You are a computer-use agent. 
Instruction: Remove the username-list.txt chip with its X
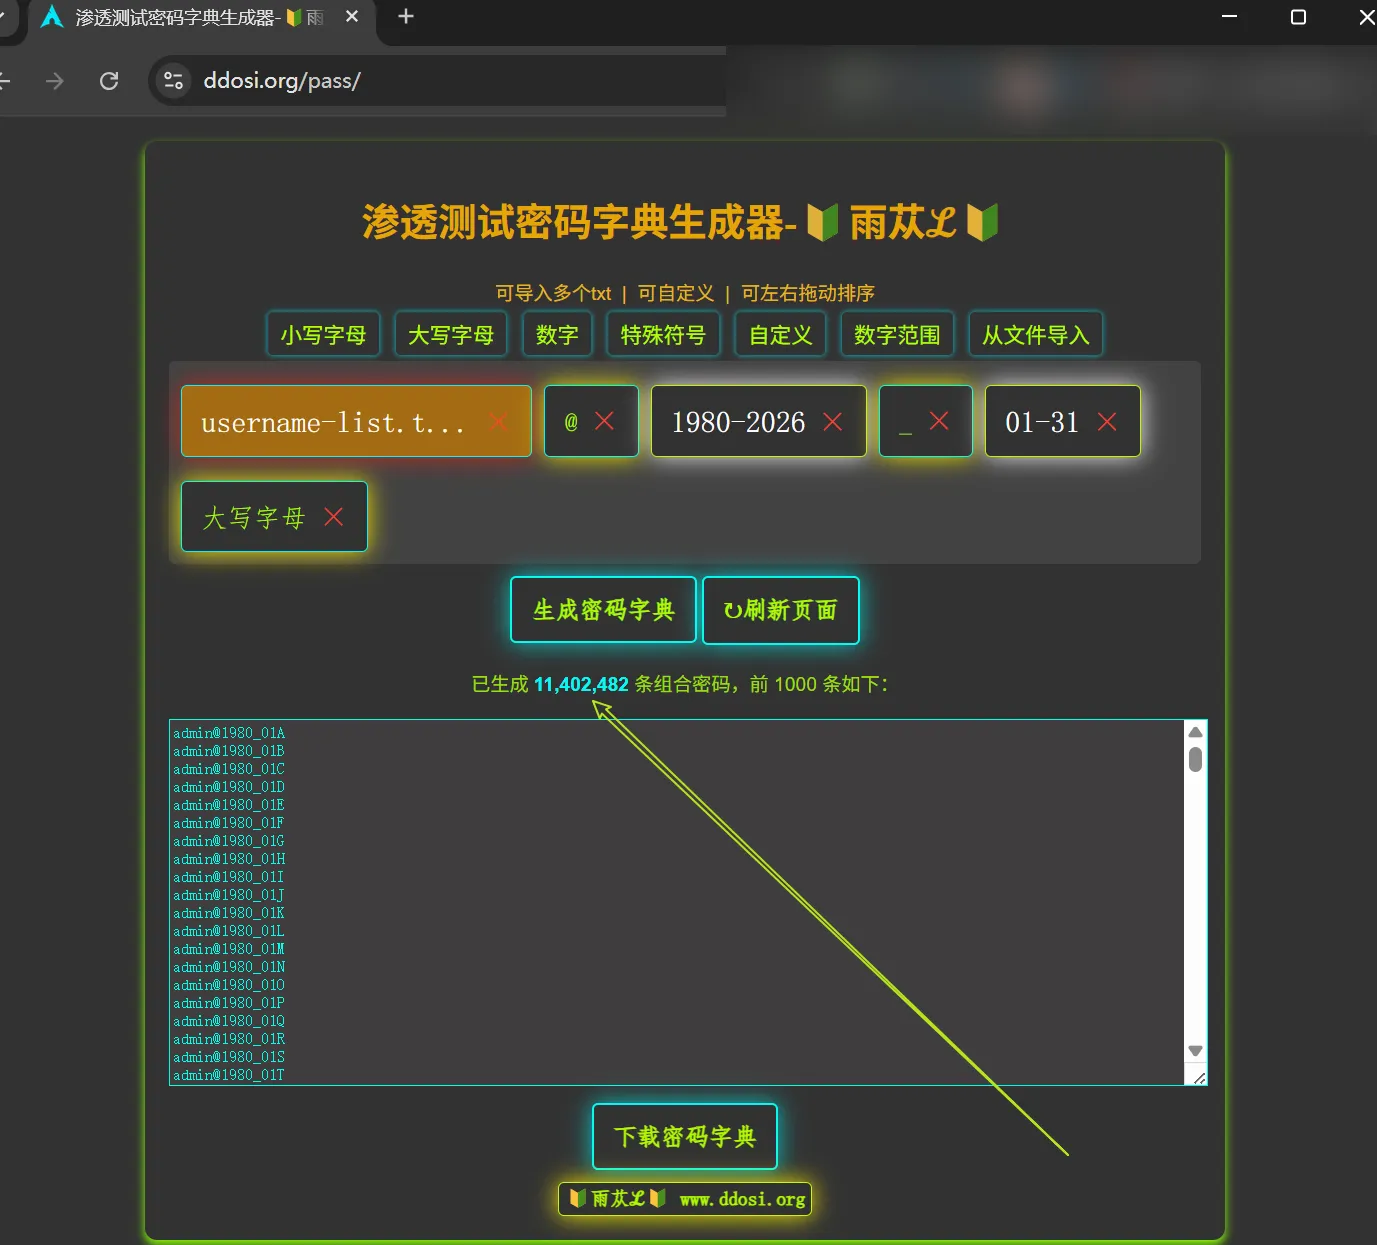[x=498, y=422]
